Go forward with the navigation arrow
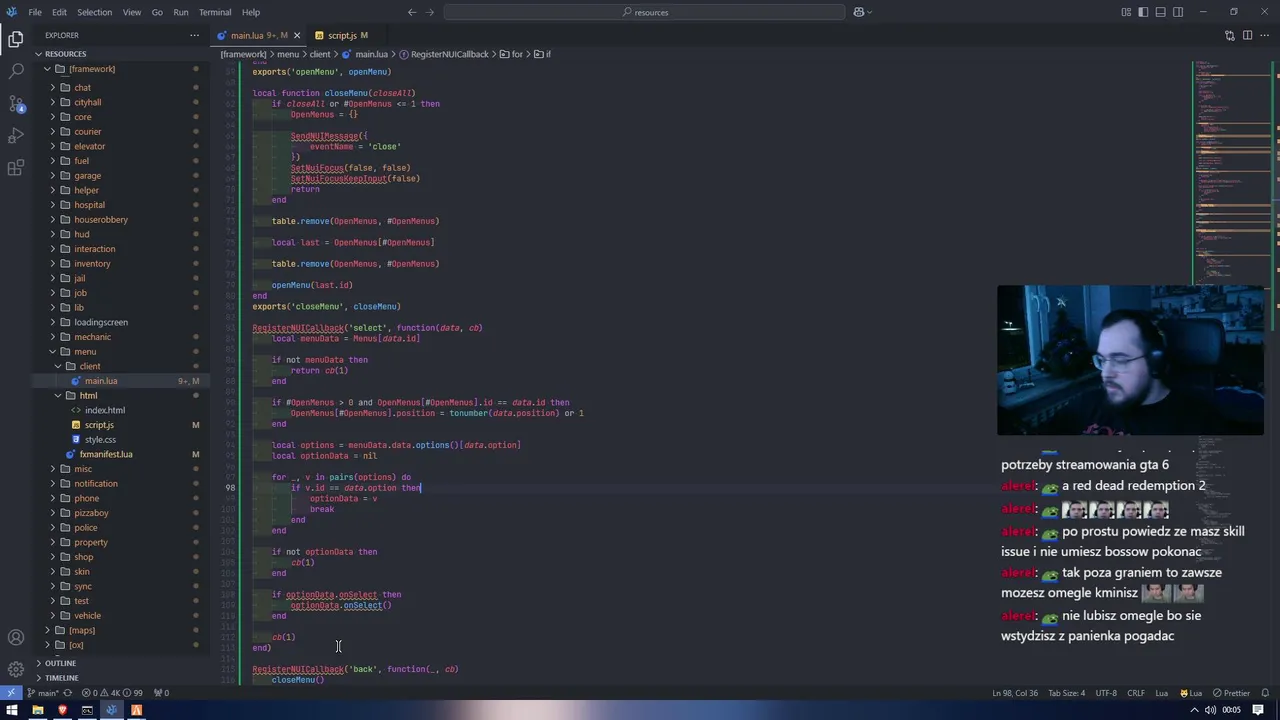 [431, 12]
